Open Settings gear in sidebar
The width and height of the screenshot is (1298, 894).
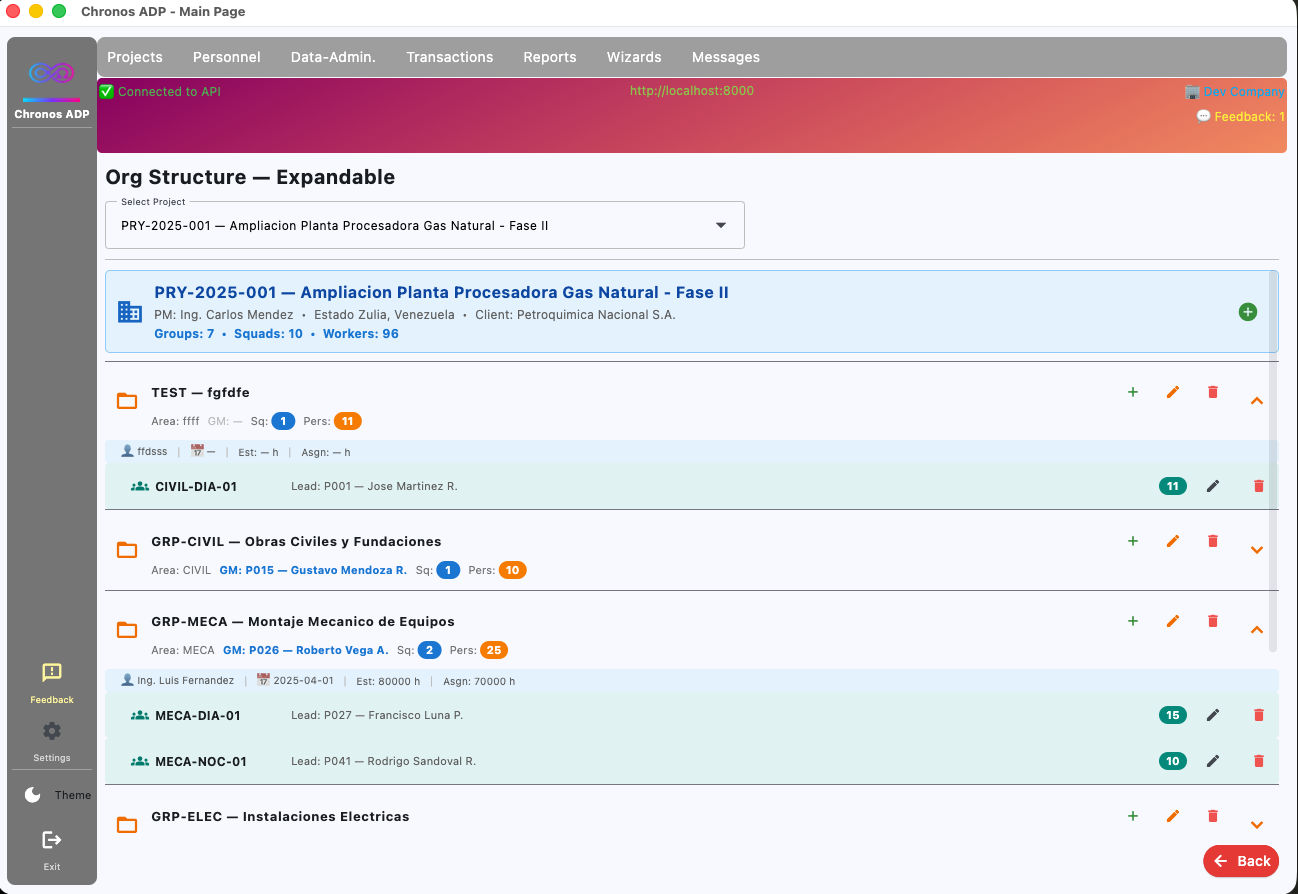[52, 741]
